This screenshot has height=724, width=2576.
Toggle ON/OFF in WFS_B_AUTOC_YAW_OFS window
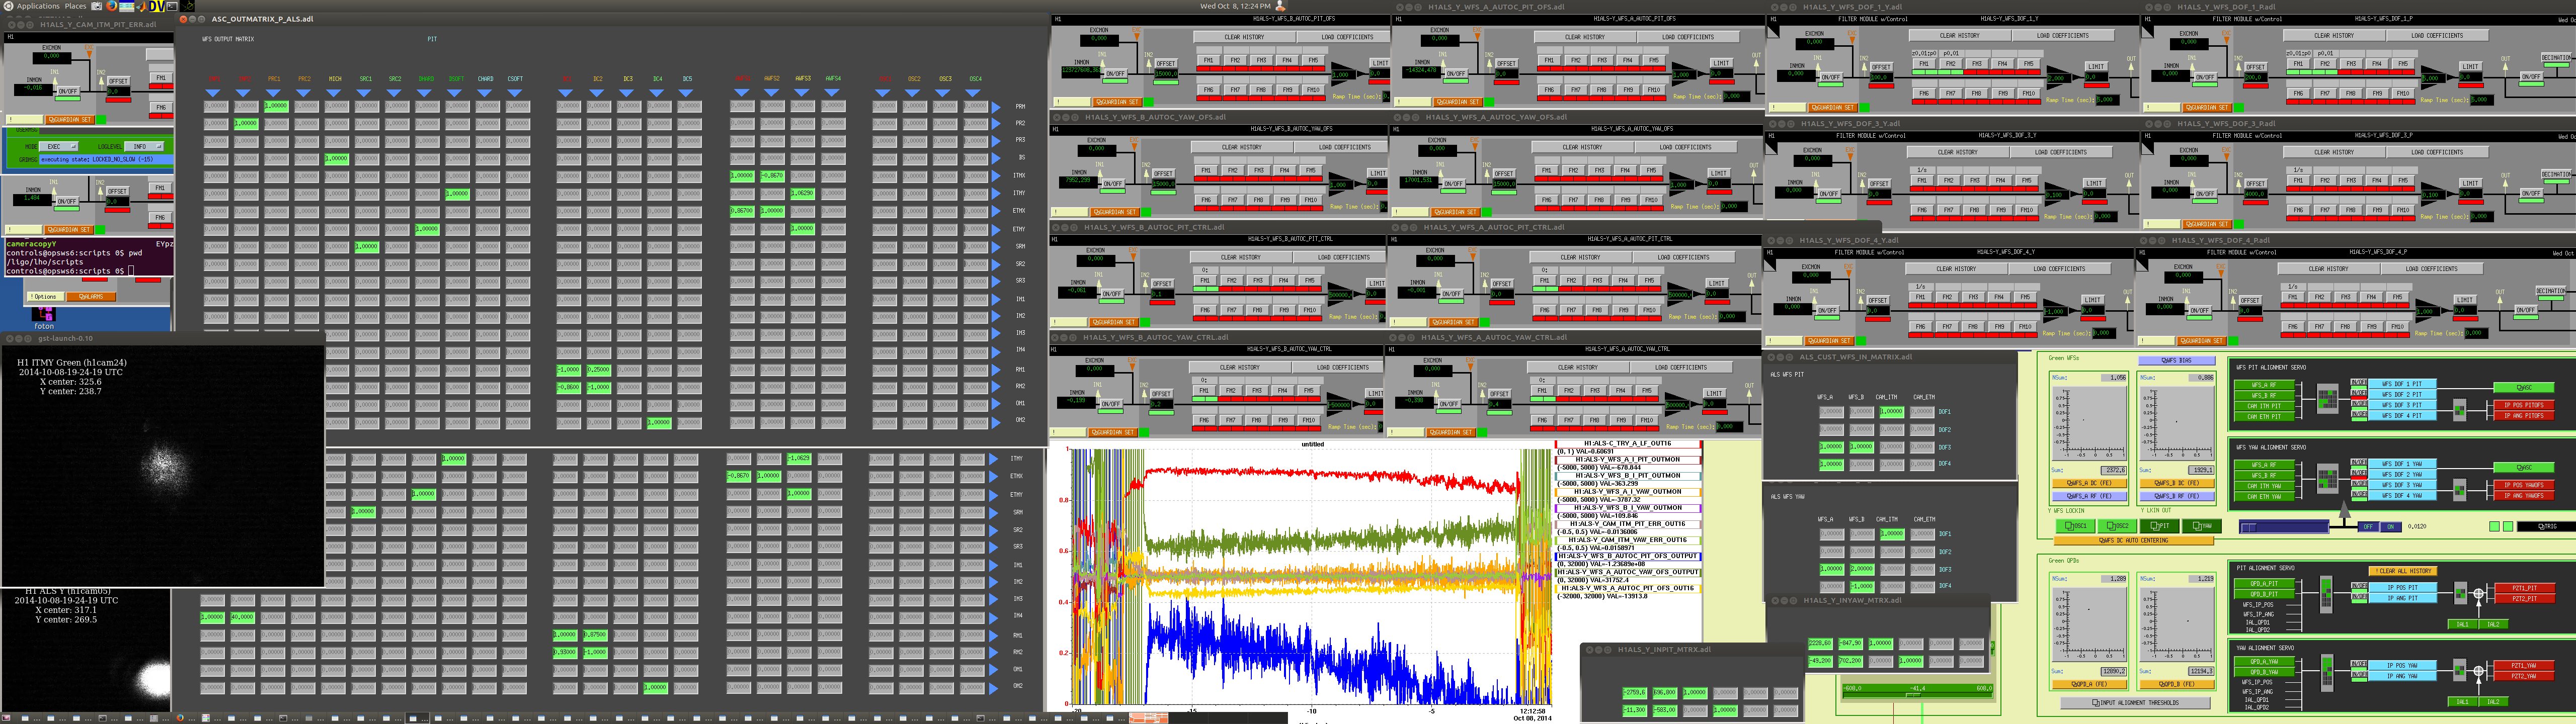1113,184
